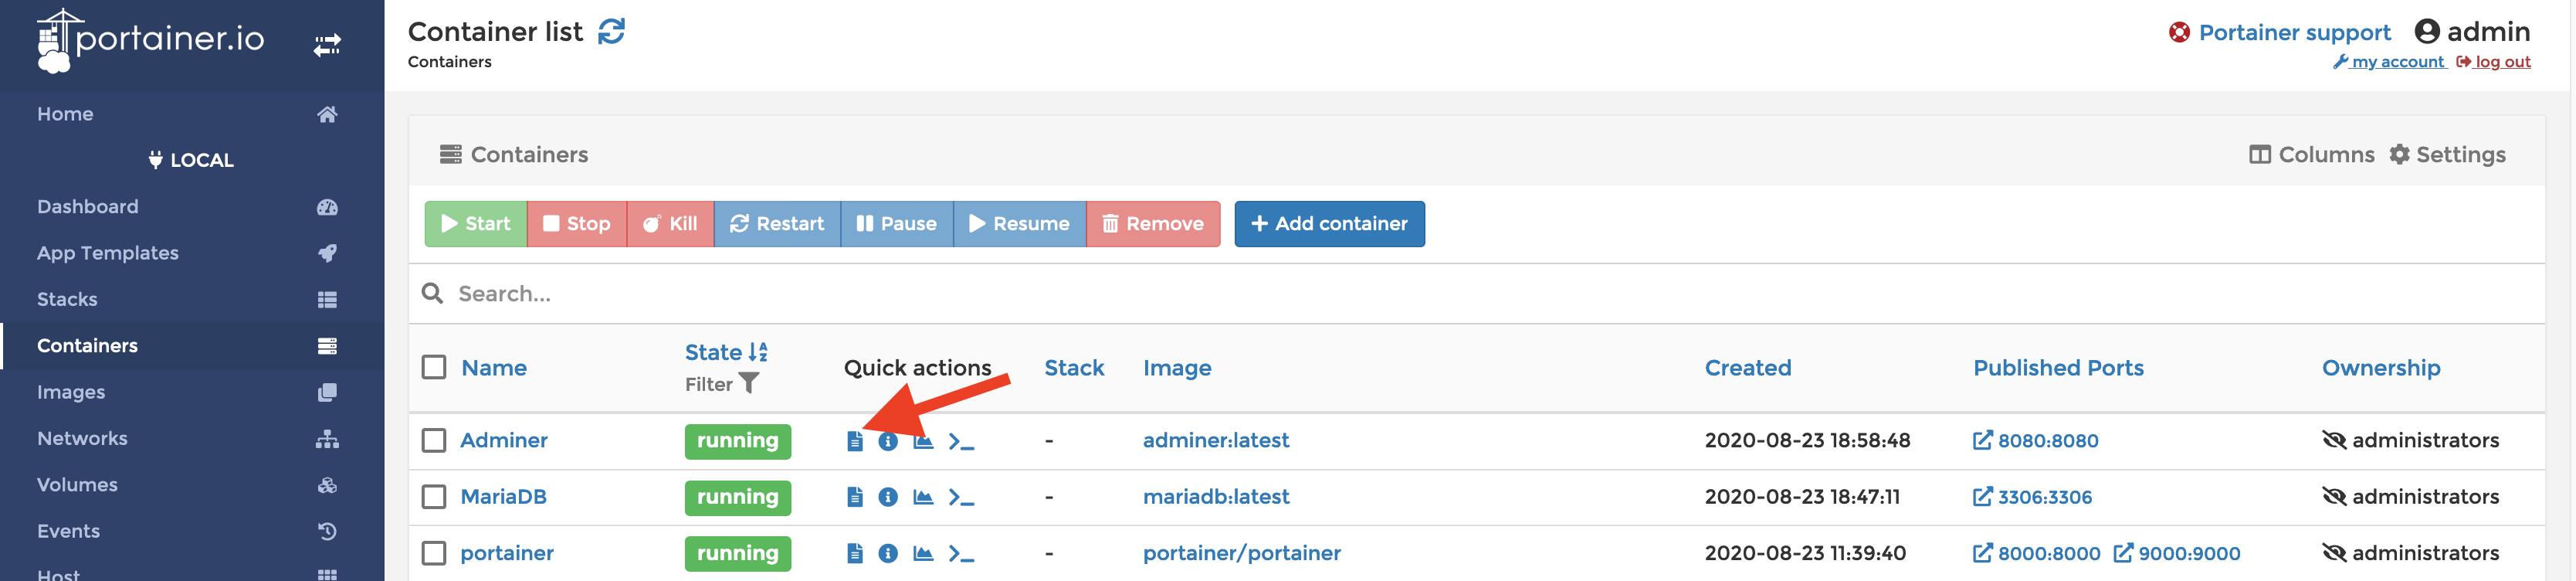
Task: Sort the table by Published Ports
Action: pos(2058,368)
